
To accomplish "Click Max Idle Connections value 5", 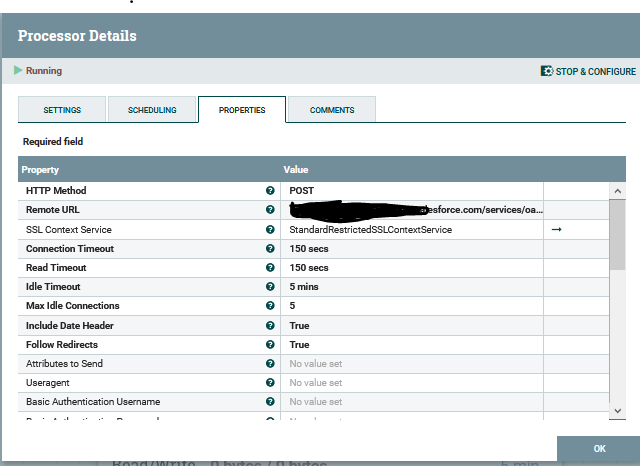I will tap(292, 306).
